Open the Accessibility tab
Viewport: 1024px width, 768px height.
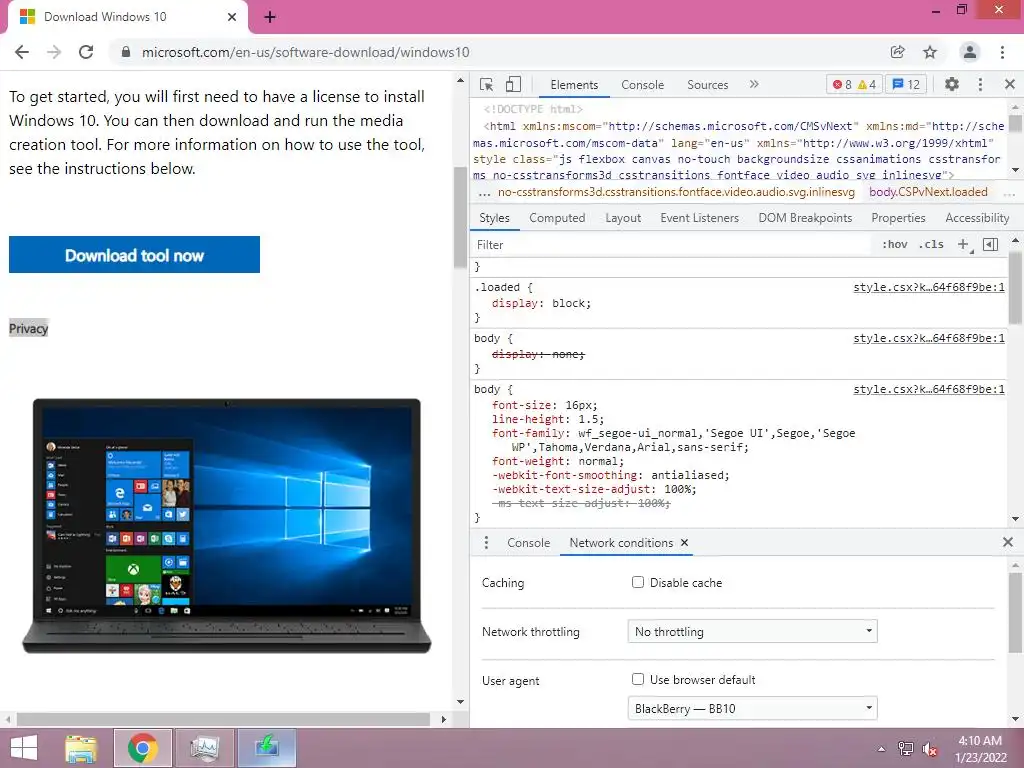tap(977, 217)
